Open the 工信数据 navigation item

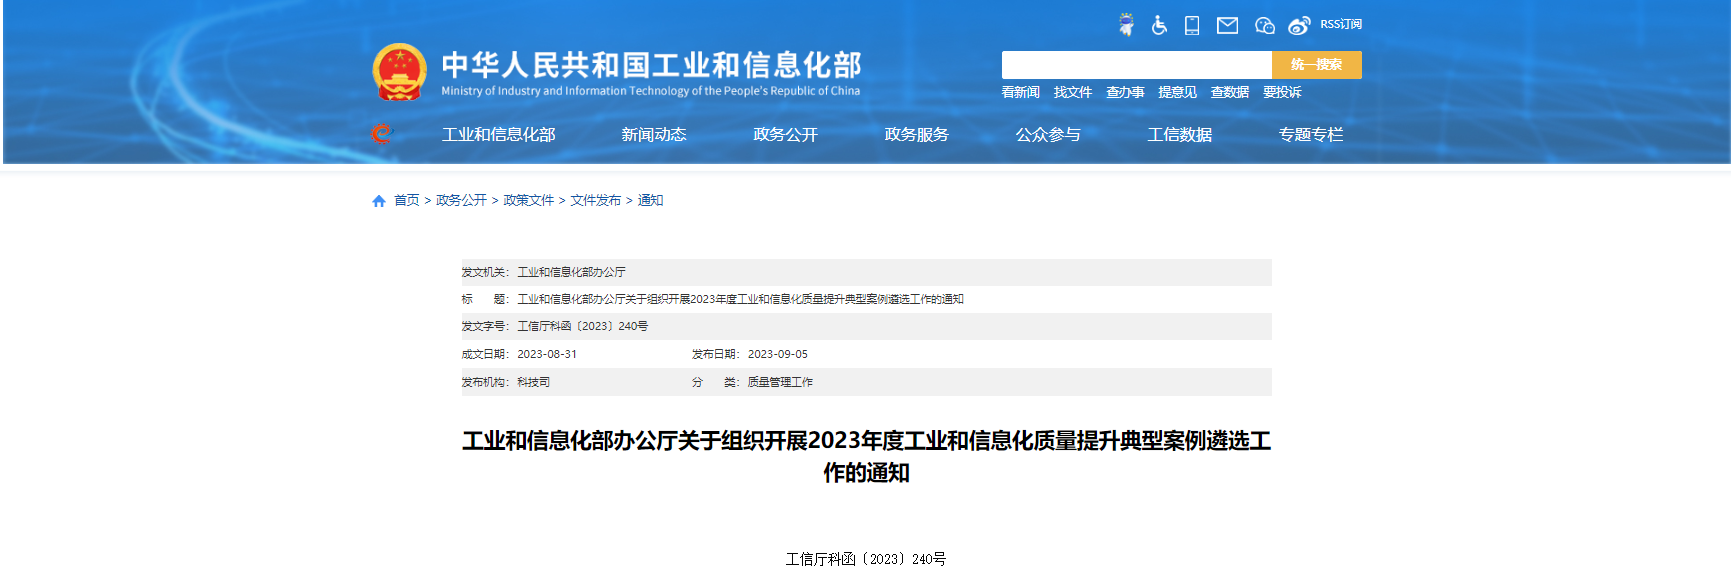1179,134
